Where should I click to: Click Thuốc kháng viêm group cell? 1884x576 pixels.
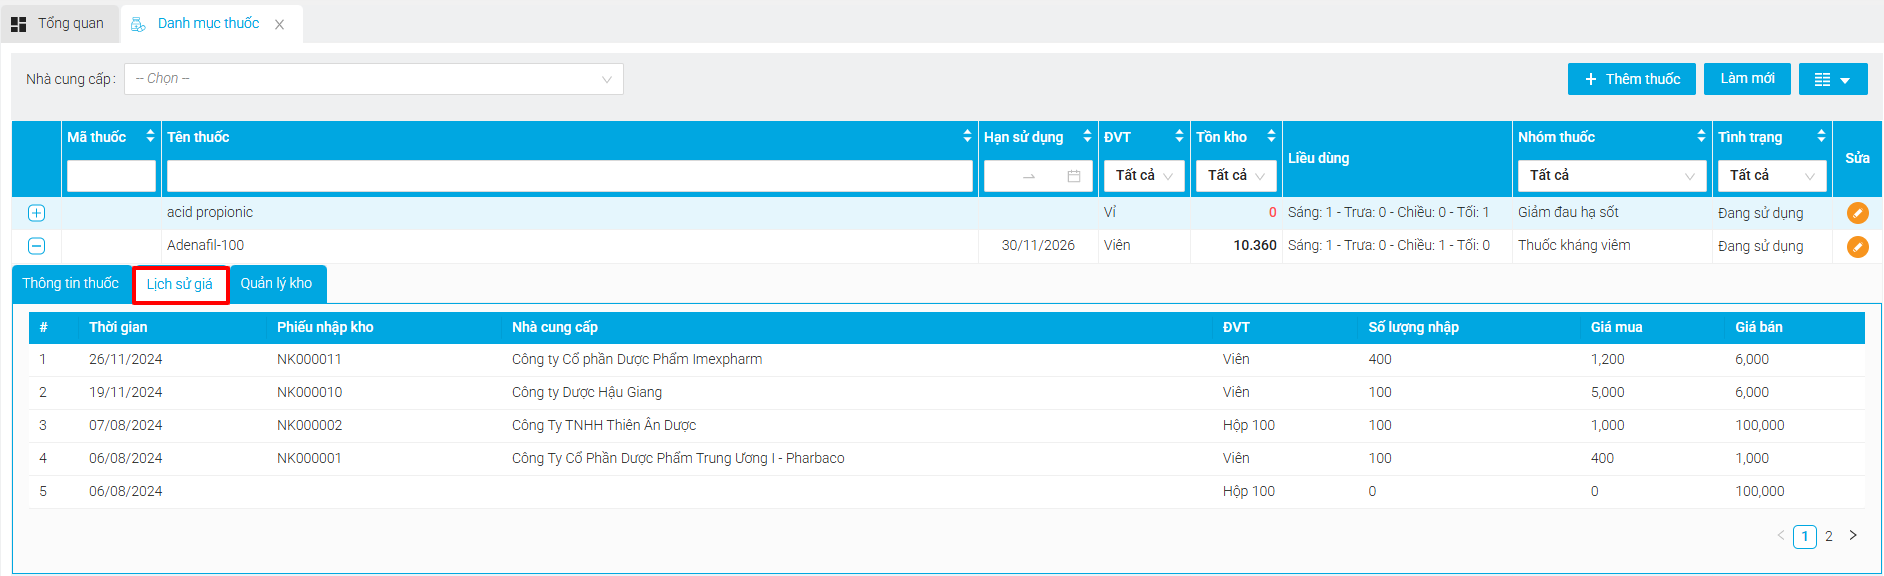[1574, 245]
